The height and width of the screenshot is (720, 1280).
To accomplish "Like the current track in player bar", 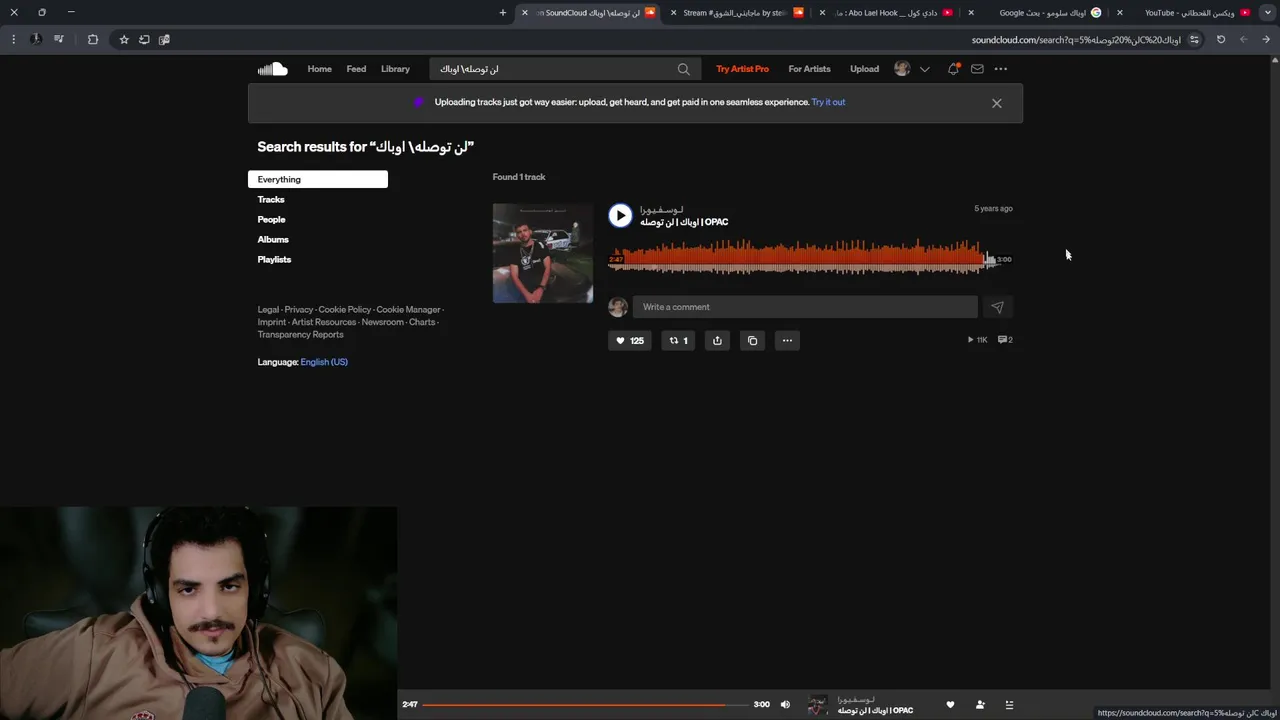I will tap(950, 705).
